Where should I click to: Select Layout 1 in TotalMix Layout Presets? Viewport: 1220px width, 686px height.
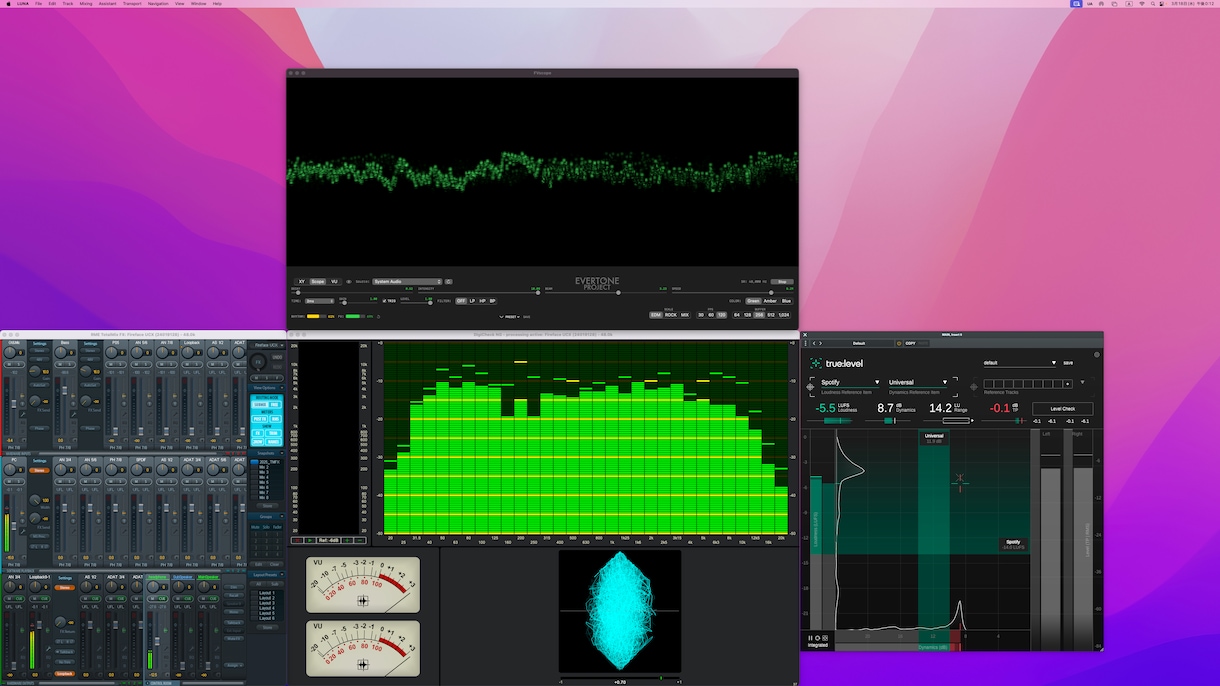tap(267, 593)
